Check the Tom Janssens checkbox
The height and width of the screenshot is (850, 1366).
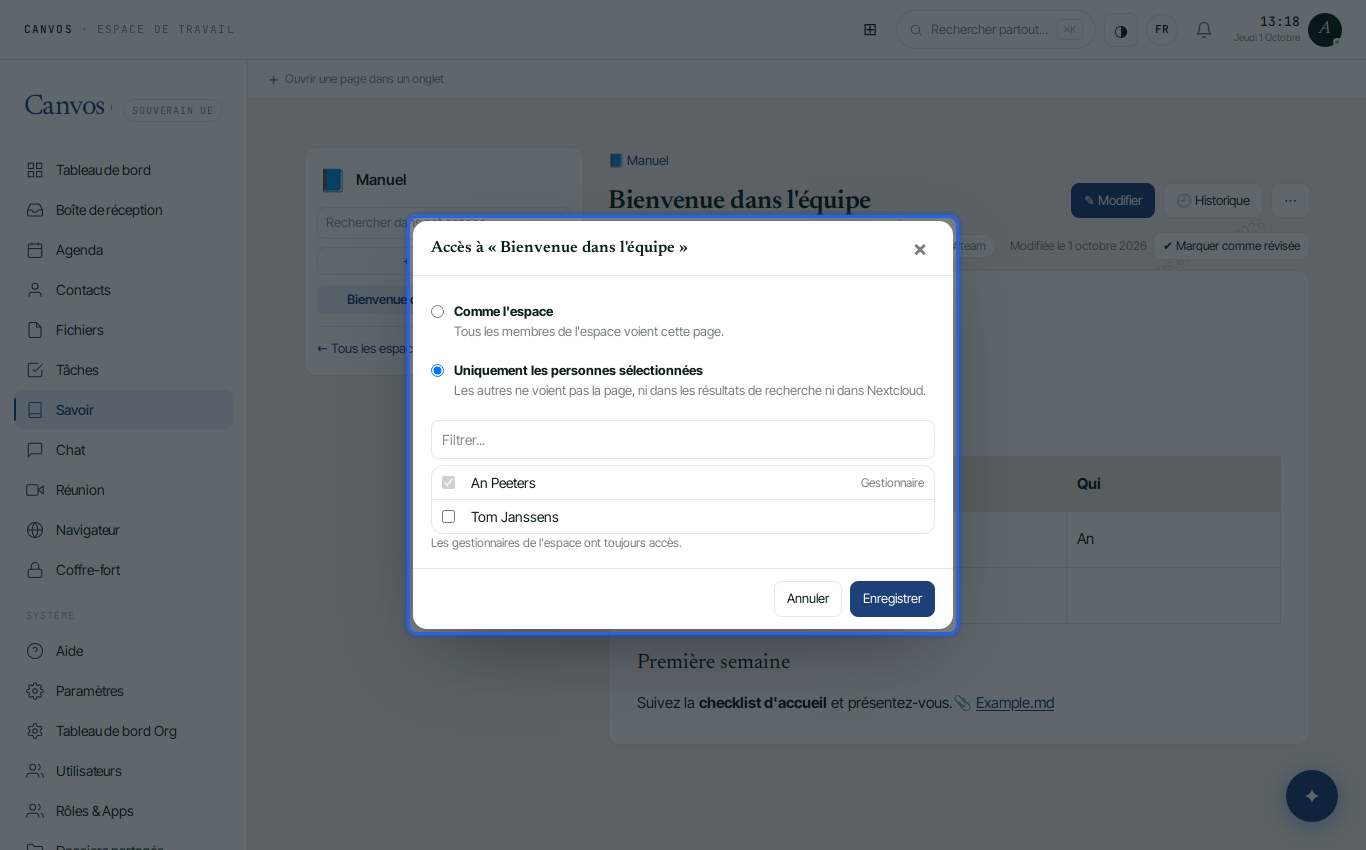coord(448,517)
